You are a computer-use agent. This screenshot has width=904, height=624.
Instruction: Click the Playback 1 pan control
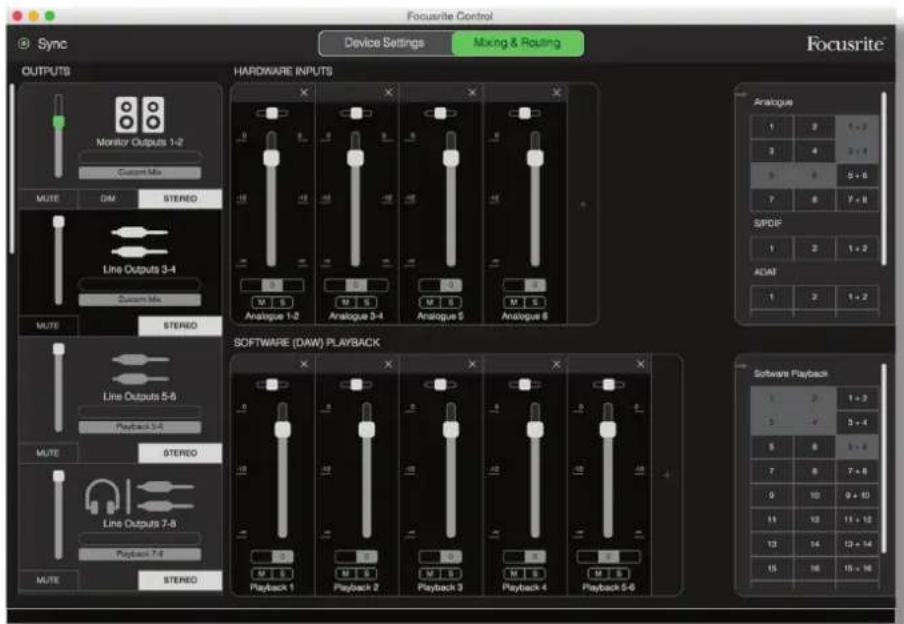pyautogui.click(x=272, y=385)
